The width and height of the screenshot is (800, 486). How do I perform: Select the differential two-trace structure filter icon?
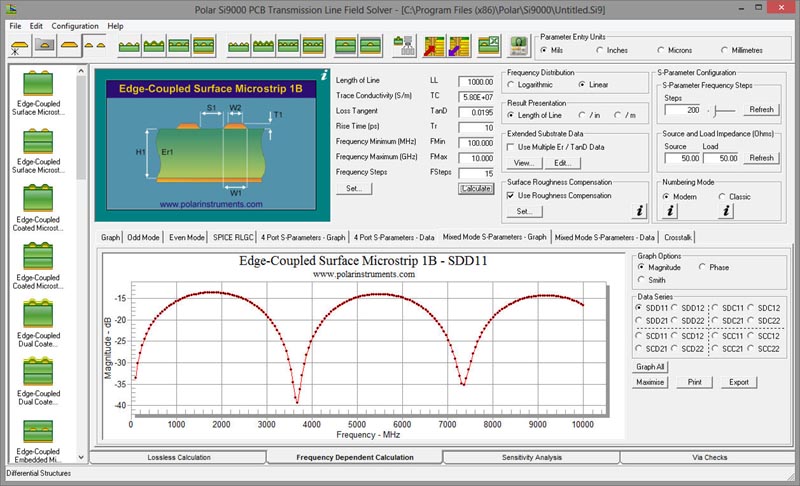click(x=94, y=46)
